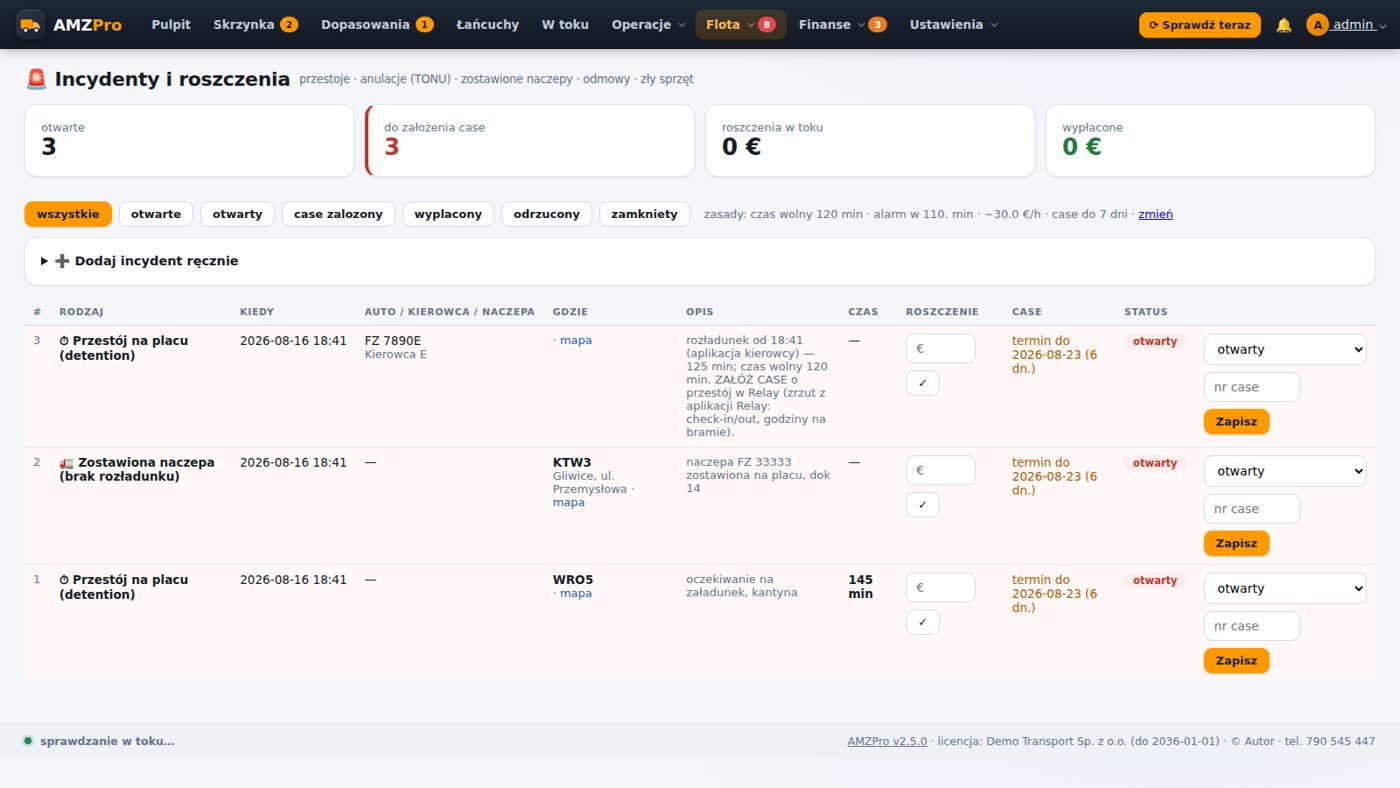This screenshot has width=1400, height=788.
Task: Filter by 'zamkniety' status
Action: click(x=644, y=214)
